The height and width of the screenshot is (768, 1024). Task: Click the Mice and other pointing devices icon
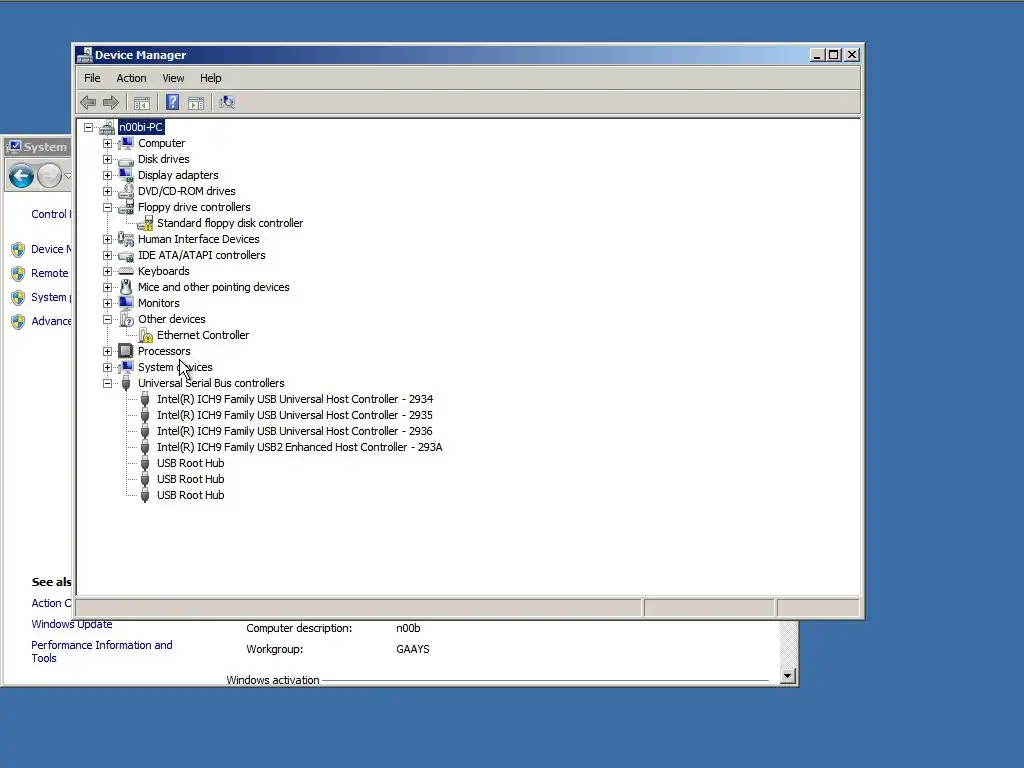(x=126, y=287)
